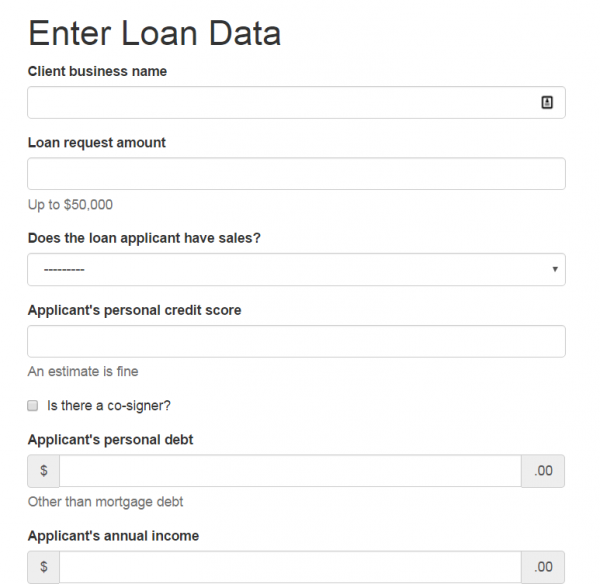Click the dollar sign addon for annual income
600x584 pixels.
click(x=44, y=567)
